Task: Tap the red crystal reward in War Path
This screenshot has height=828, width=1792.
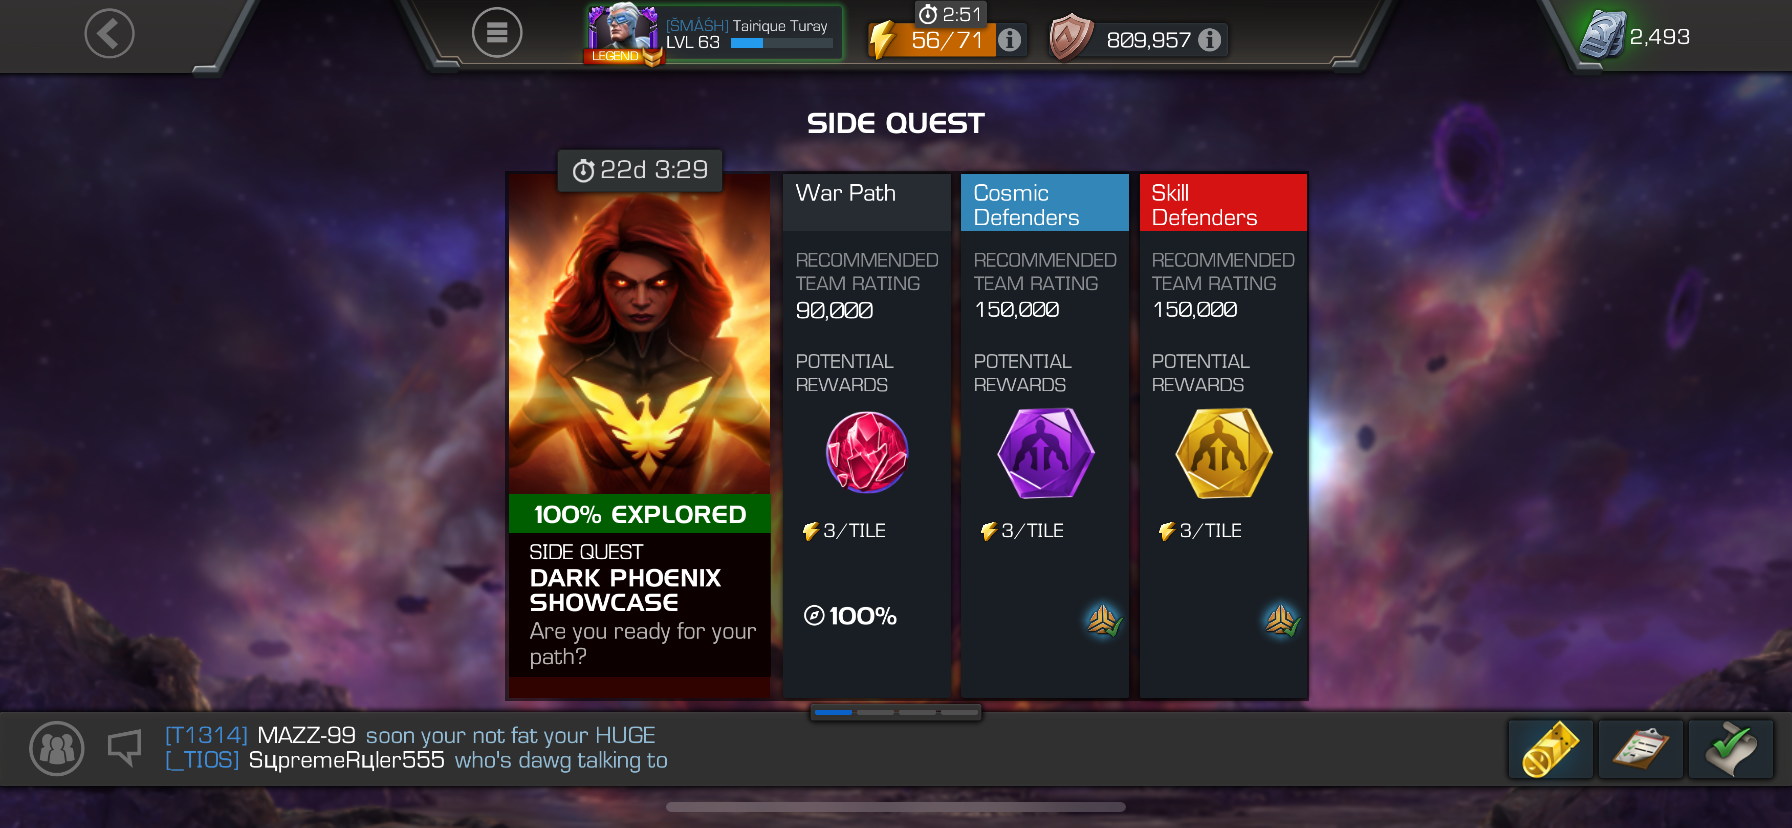Action: (x=867, y=452)
